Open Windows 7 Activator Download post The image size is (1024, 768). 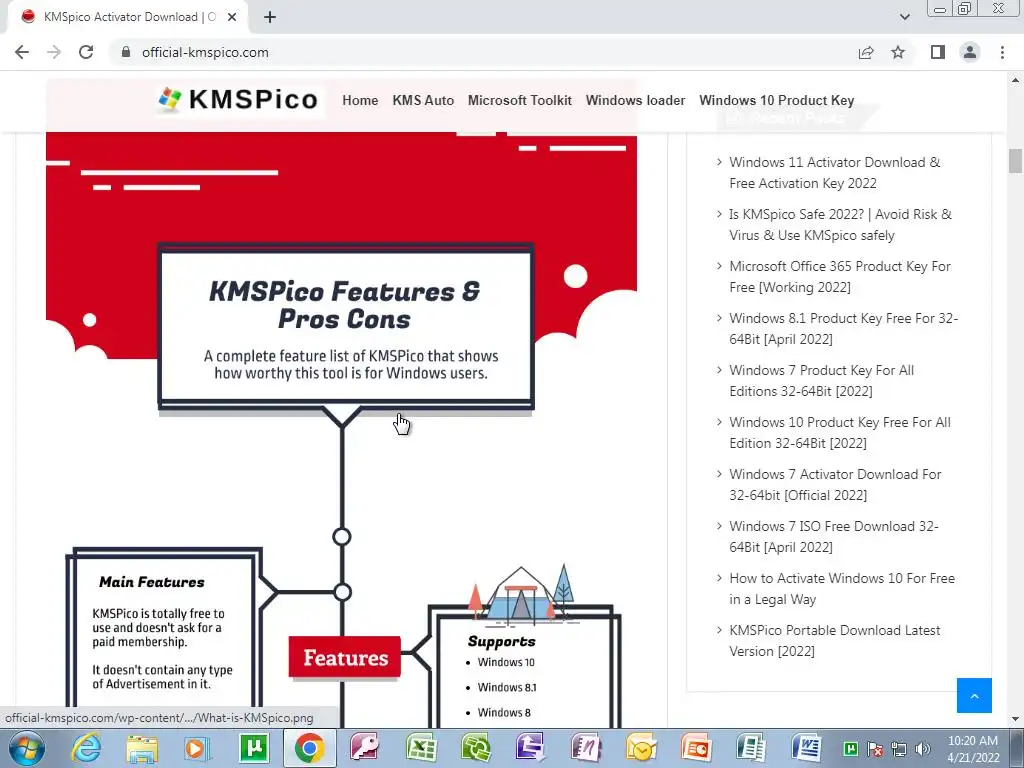[x=835, y=485]
